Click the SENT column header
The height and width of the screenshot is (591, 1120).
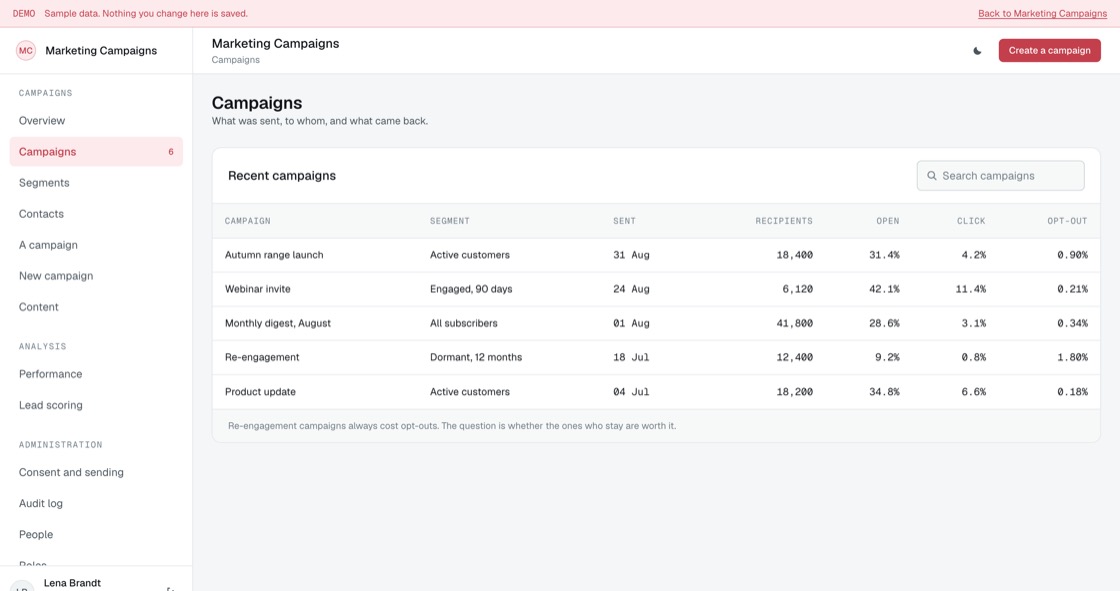click(x=624, y=221)
